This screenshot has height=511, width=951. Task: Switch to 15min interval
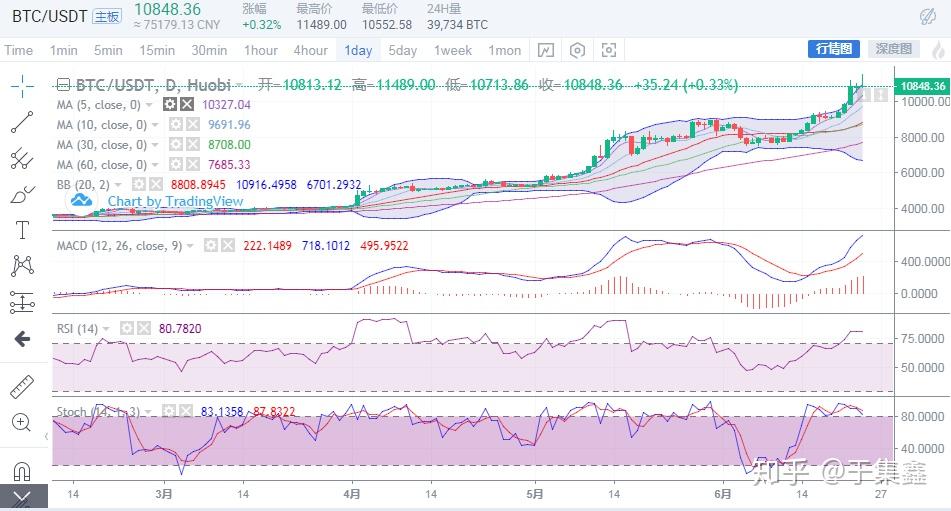tap(157, 50)
